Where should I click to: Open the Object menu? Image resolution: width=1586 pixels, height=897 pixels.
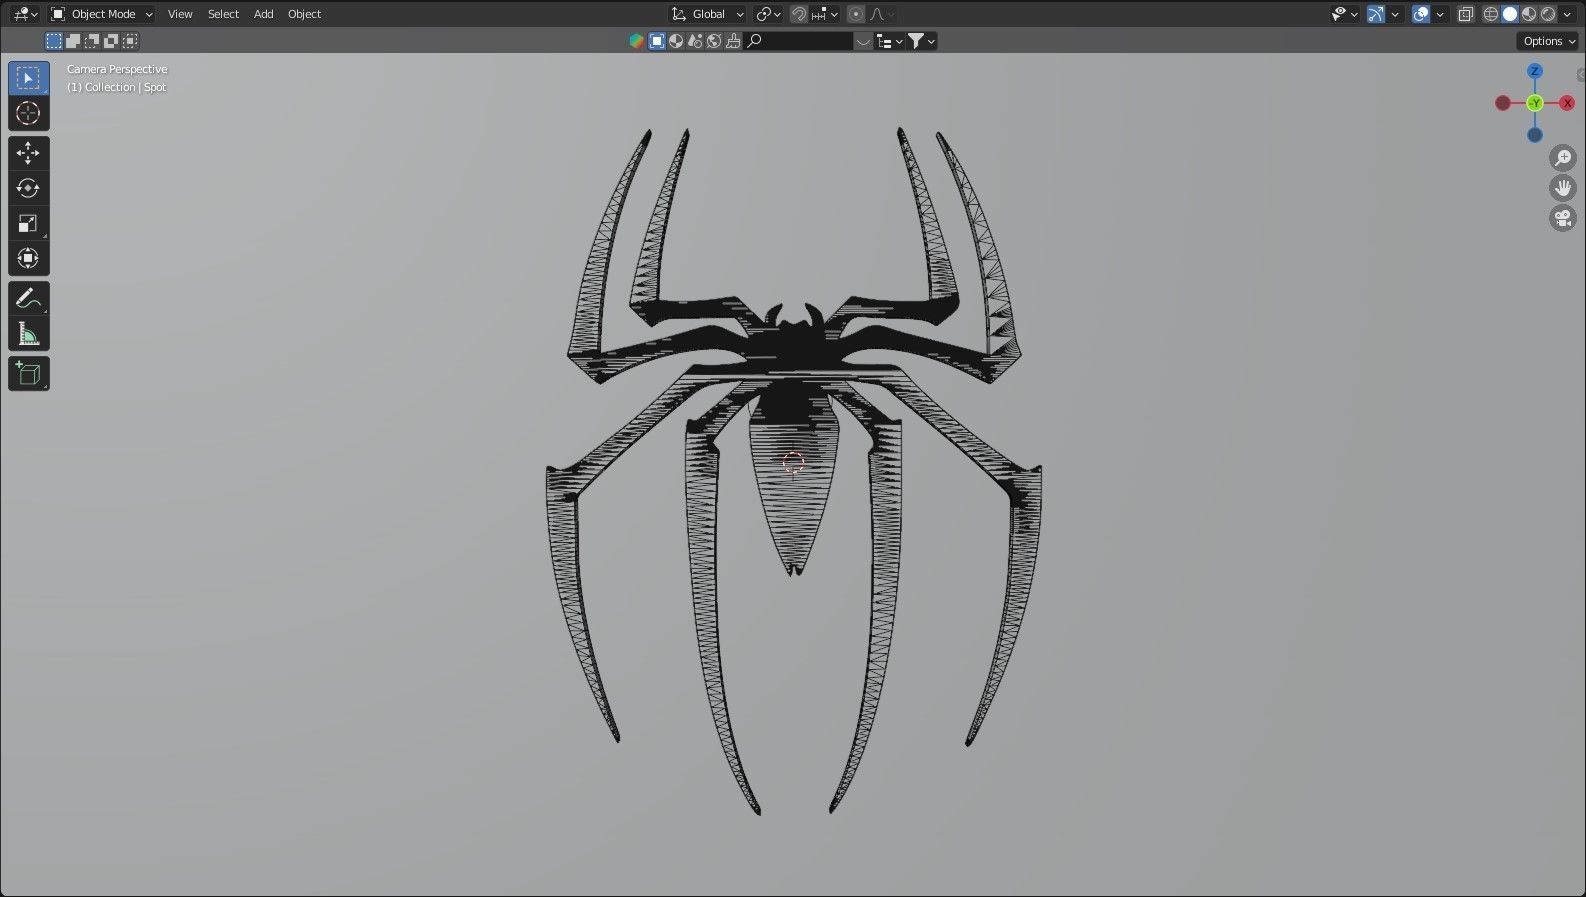tap(304, 14)
